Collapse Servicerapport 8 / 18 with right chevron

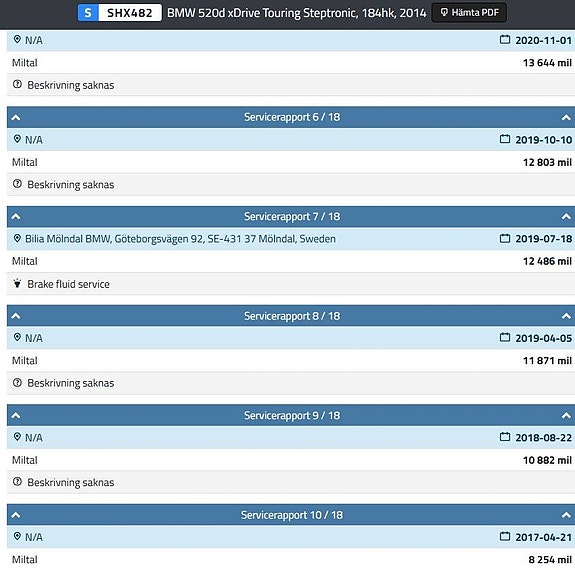coord(566,316)
